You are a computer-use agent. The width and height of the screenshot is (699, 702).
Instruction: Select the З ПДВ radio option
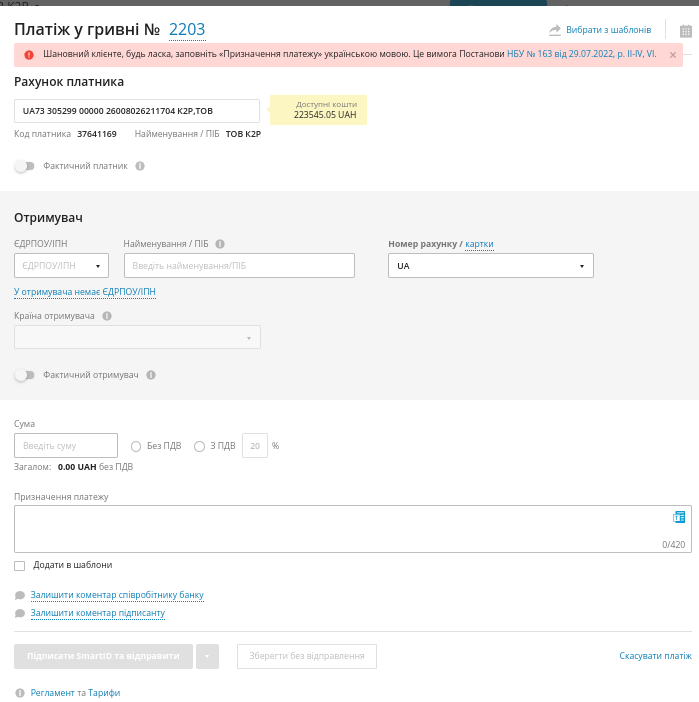(199, 446)
